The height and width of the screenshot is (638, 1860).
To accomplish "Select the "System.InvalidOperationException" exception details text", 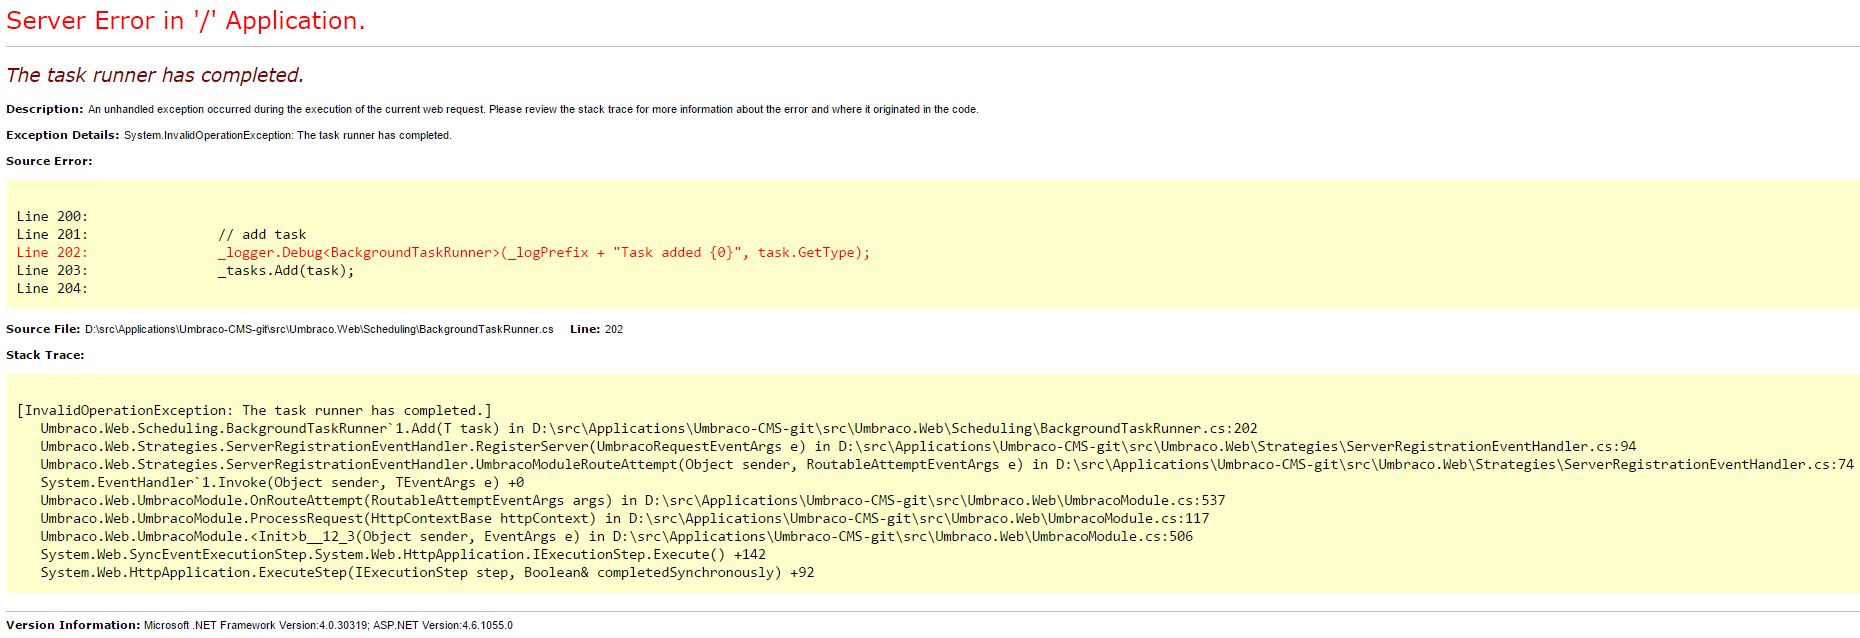I will (288, 135).
